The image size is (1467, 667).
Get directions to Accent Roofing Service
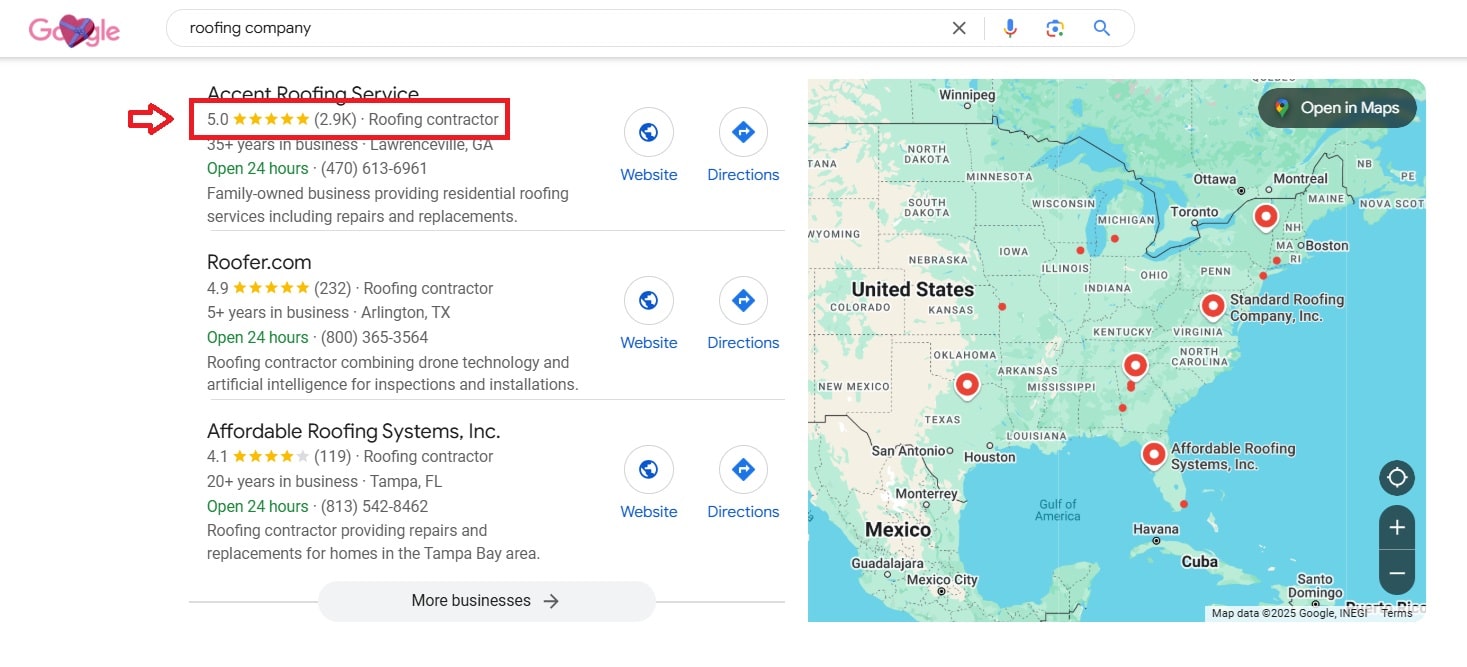pos(743,132)
